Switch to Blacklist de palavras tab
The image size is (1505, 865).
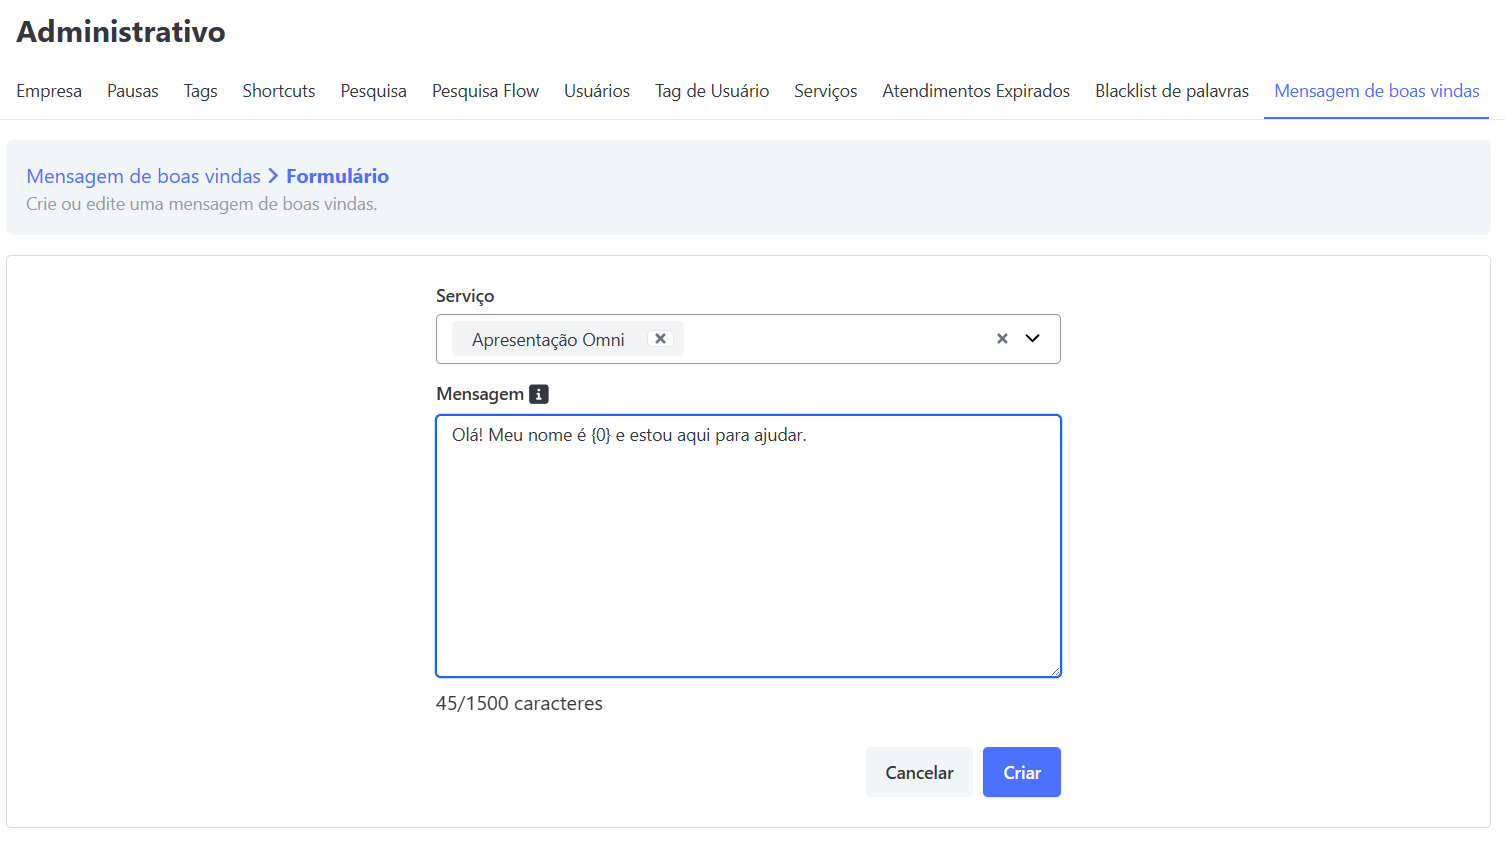tap(1172, 91)
